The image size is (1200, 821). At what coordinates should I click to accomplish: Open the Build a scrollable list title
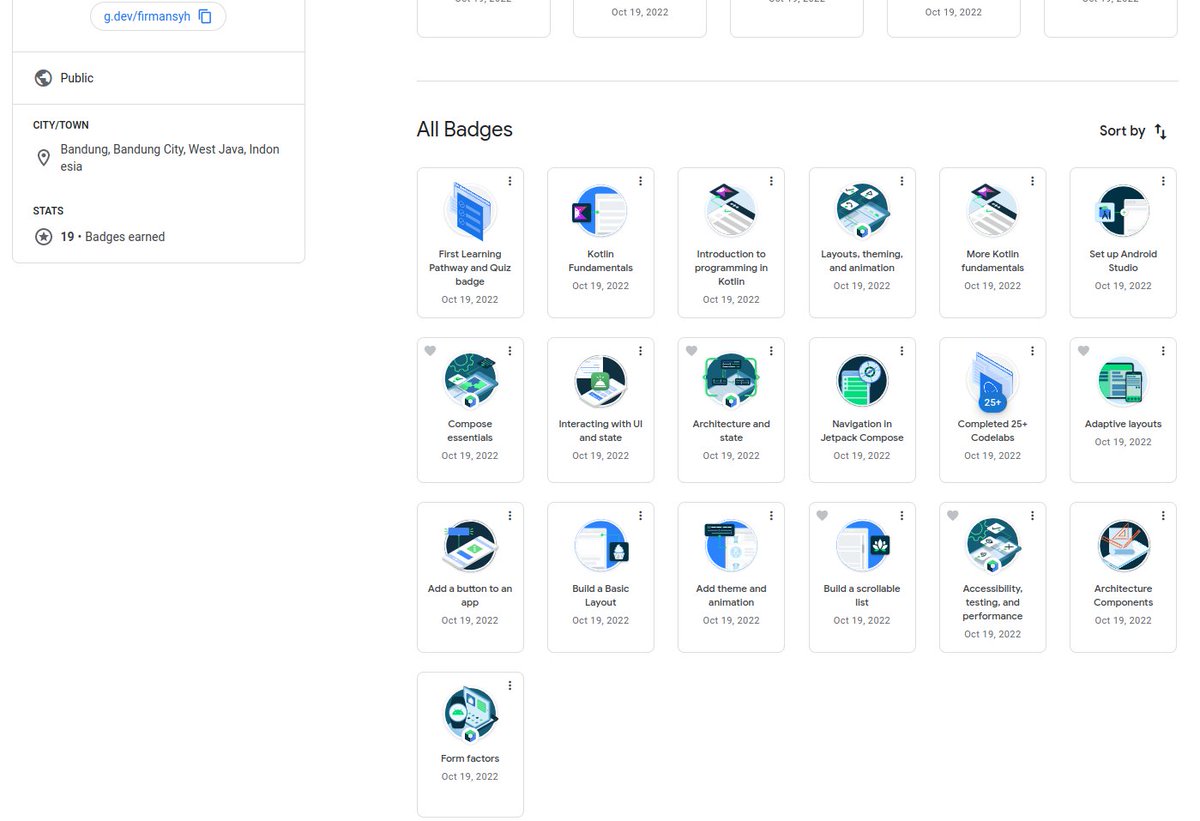tap(862, 596)
